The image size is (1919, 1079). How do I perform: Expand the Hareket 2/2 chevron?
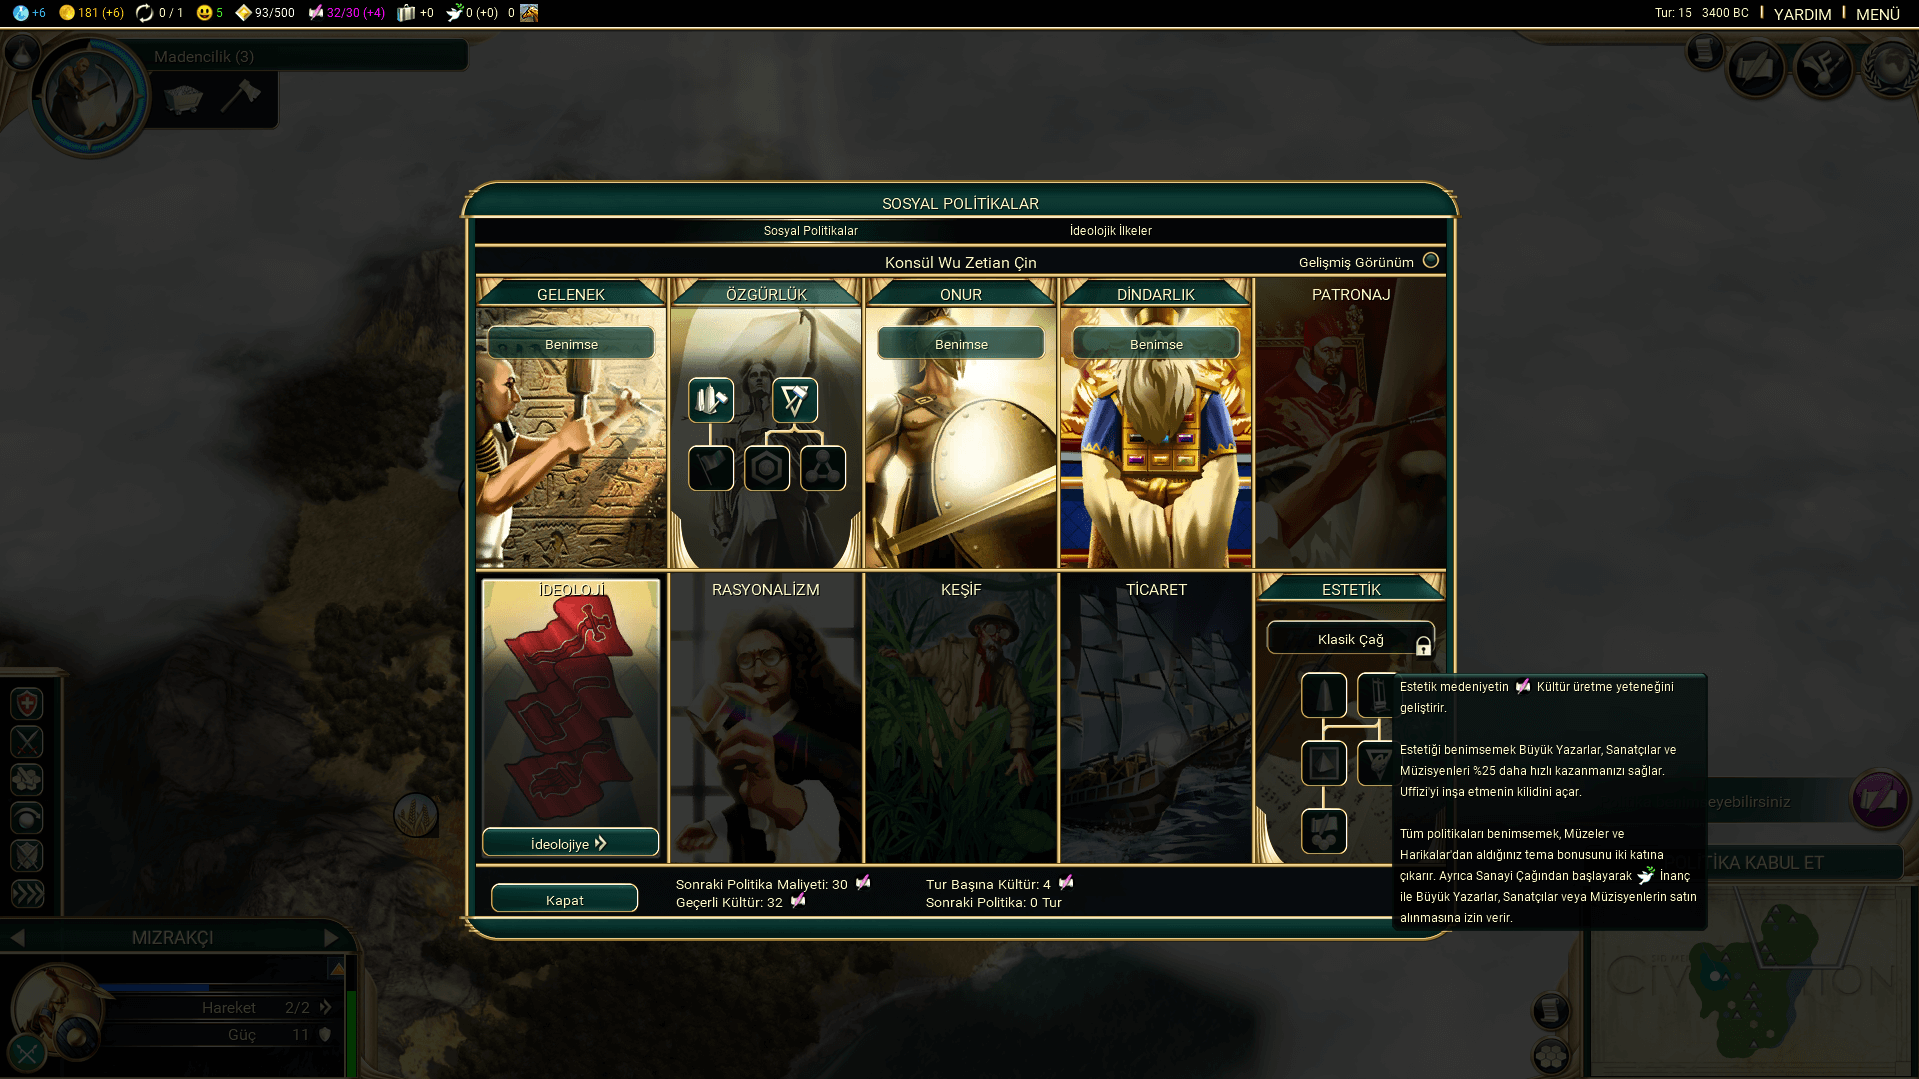click(x=325, y=1007)
